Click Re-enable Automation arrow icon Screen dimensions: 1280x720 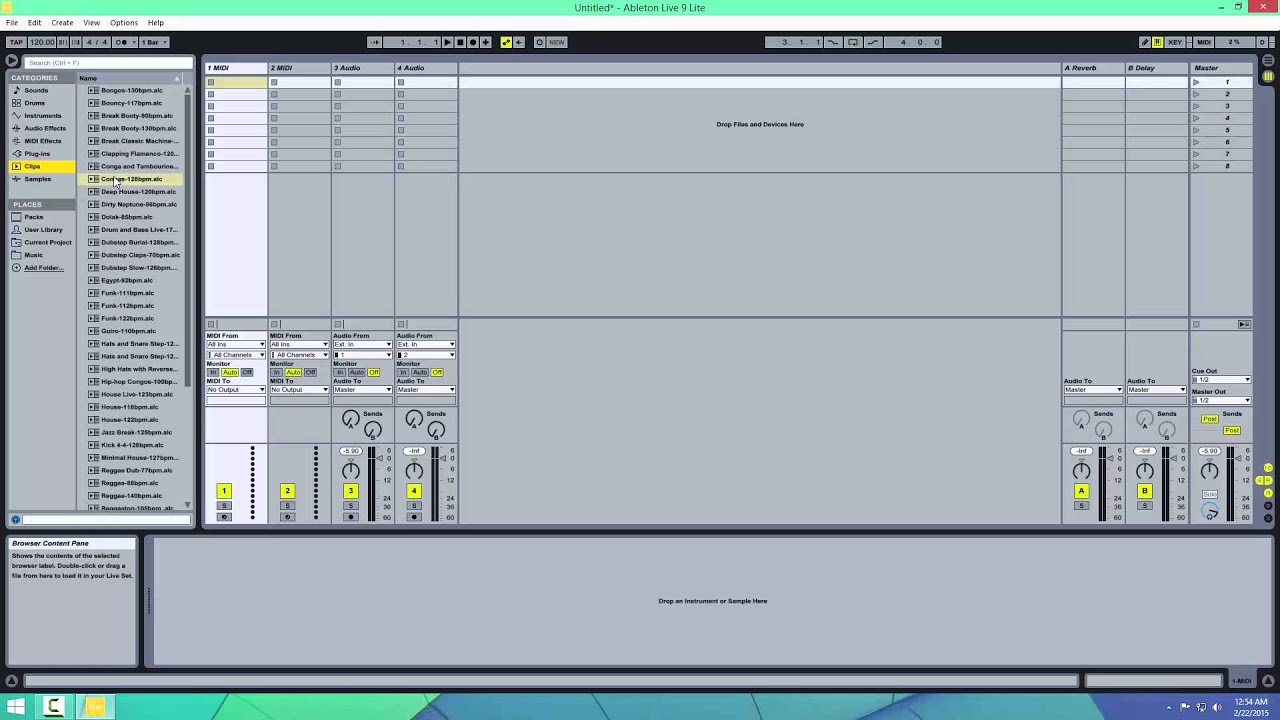click(x=519, y=42)
